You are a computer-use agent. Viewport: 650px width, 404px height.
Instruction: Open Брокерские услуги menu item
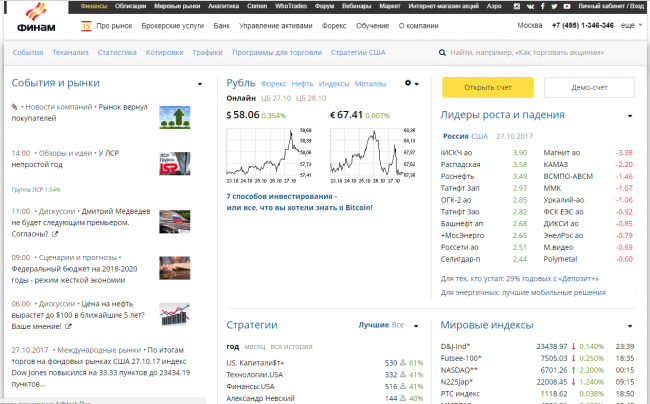click(x=174, y=24)
